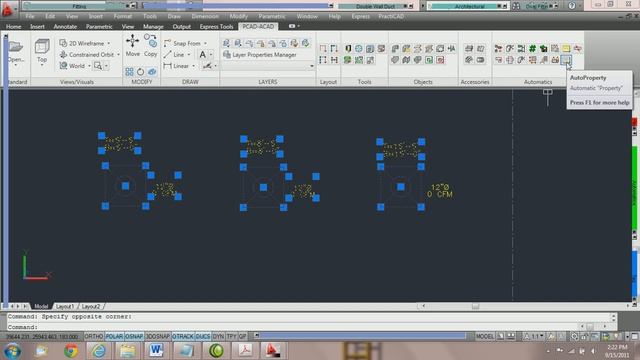Toggle DUCS in status bar
Screen dimensions: 640x360
point(203,336)
